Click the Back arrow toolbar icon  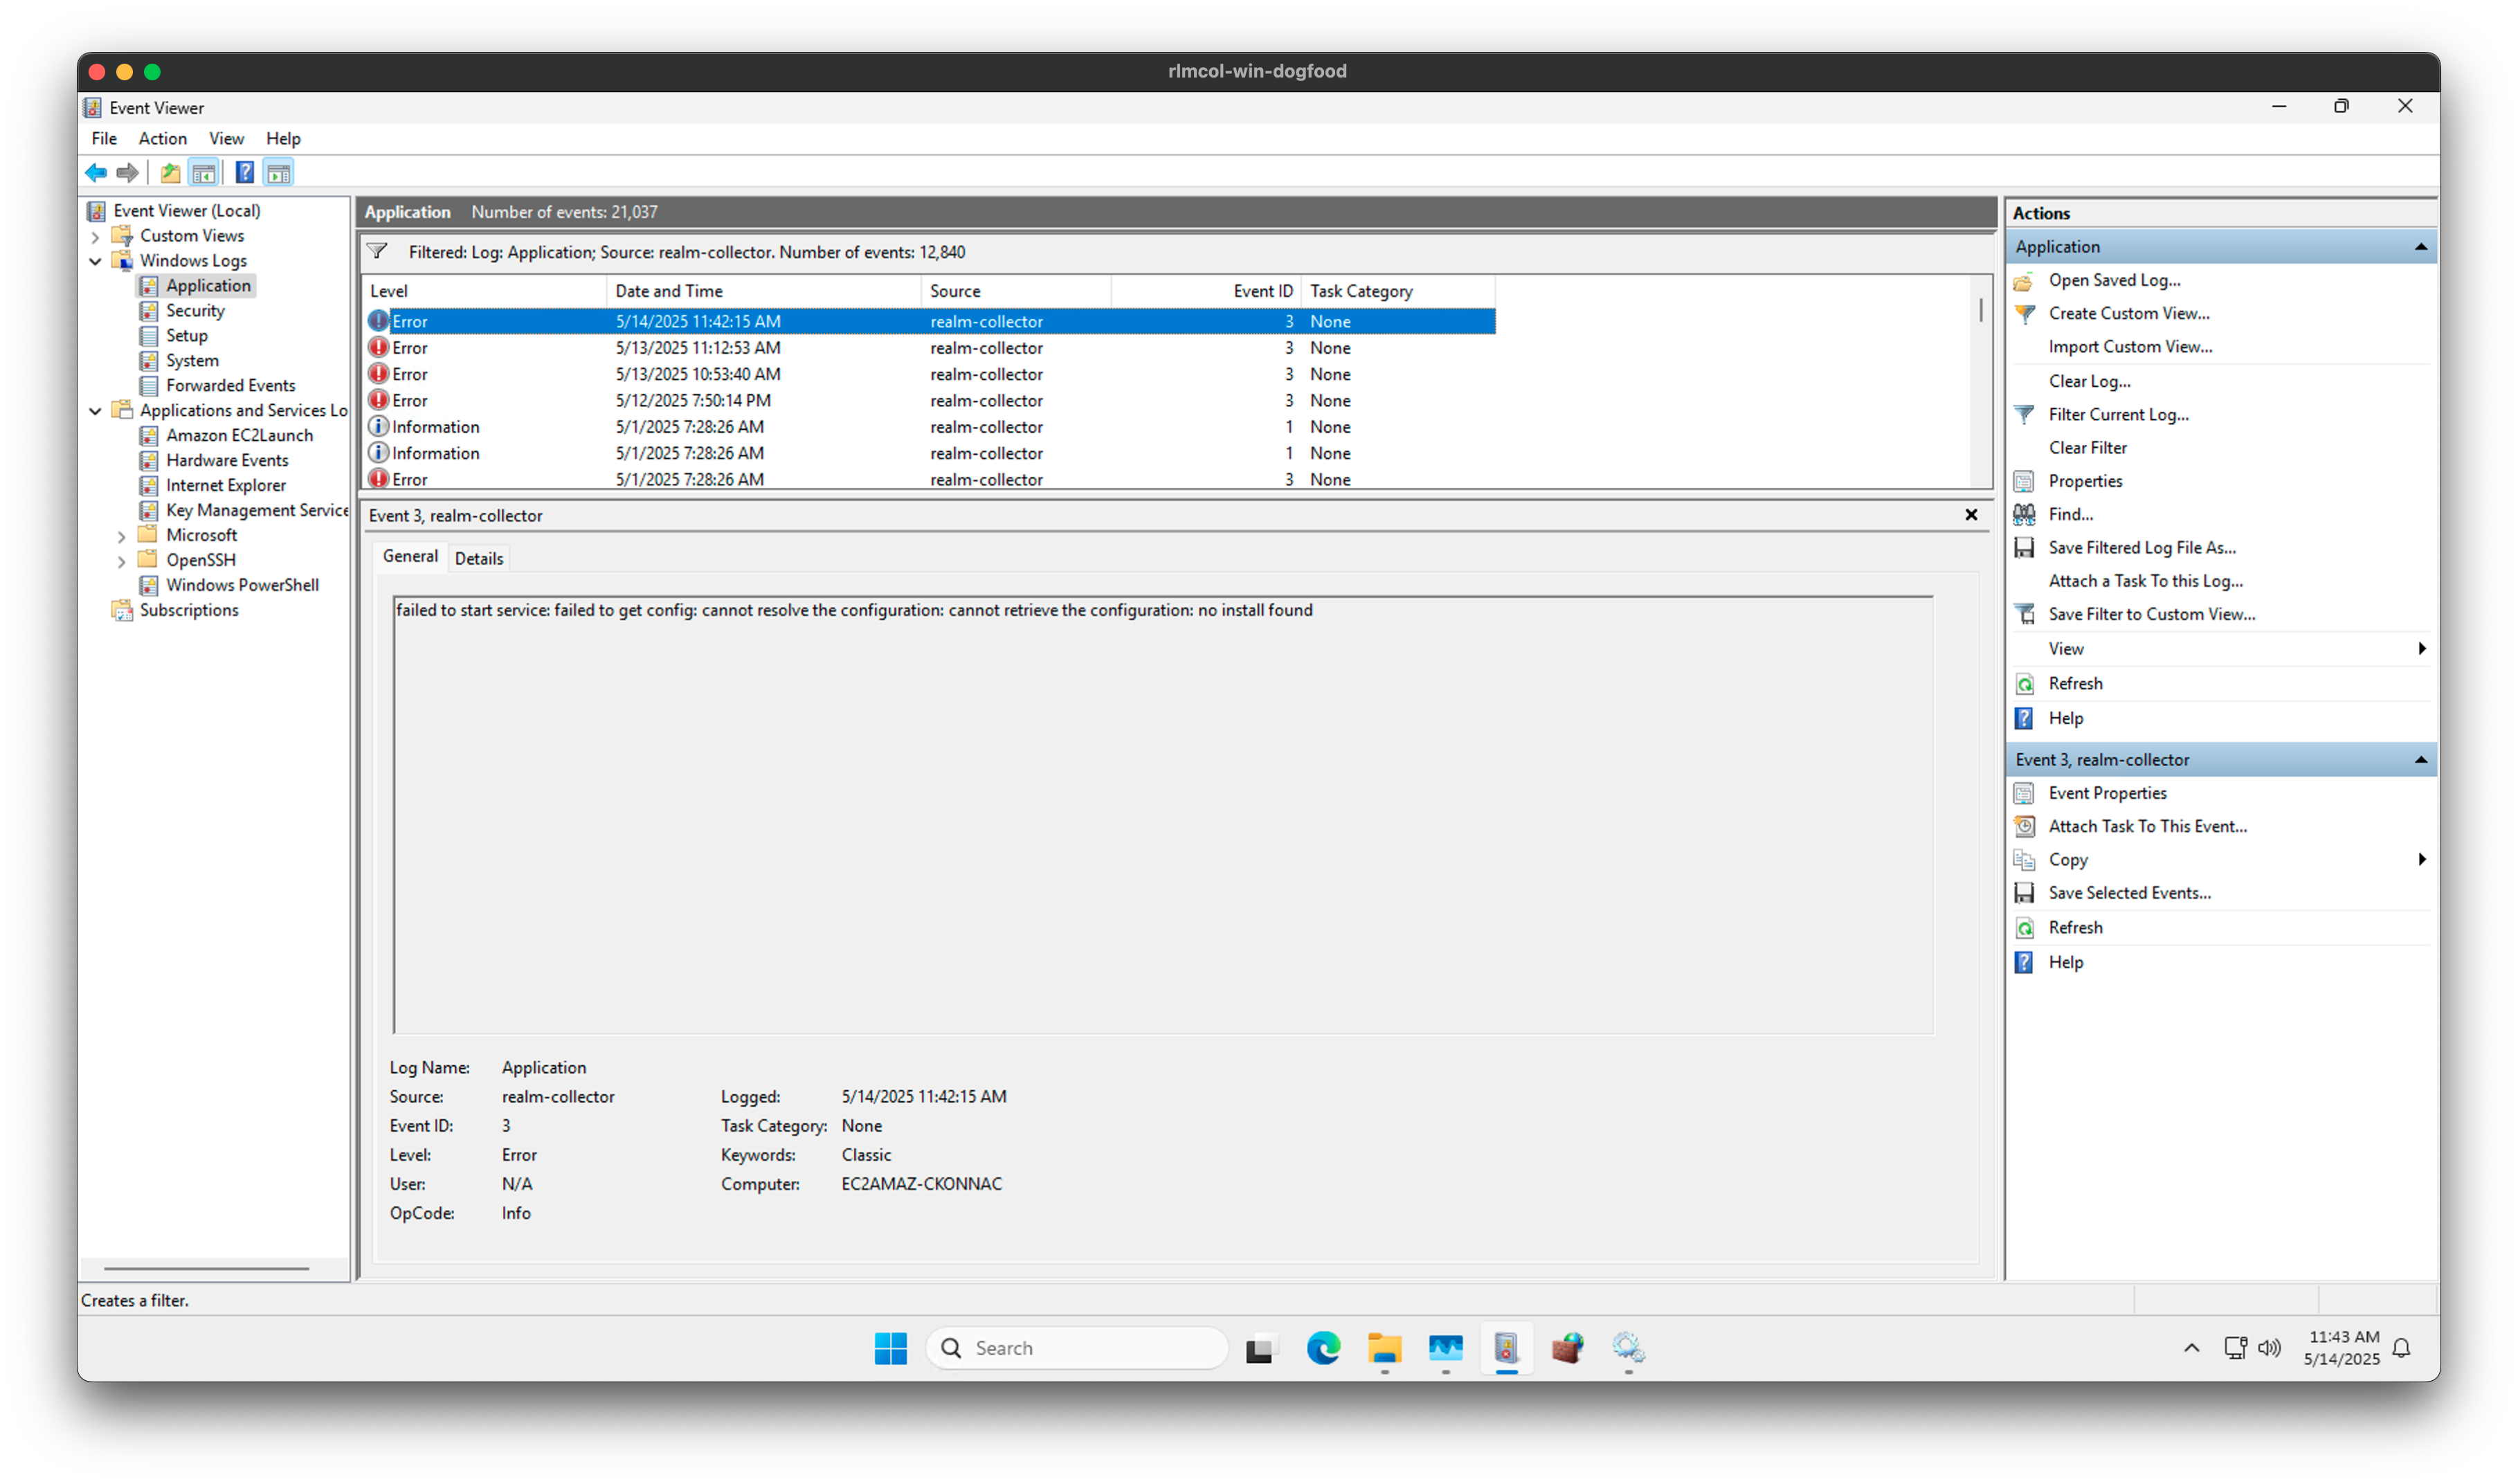pos(96,173)
